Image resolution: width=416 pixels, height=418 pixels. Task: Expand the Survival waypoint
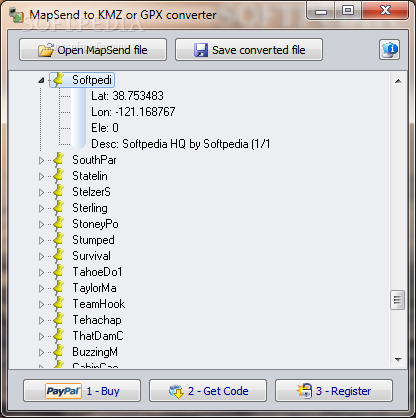41,256
